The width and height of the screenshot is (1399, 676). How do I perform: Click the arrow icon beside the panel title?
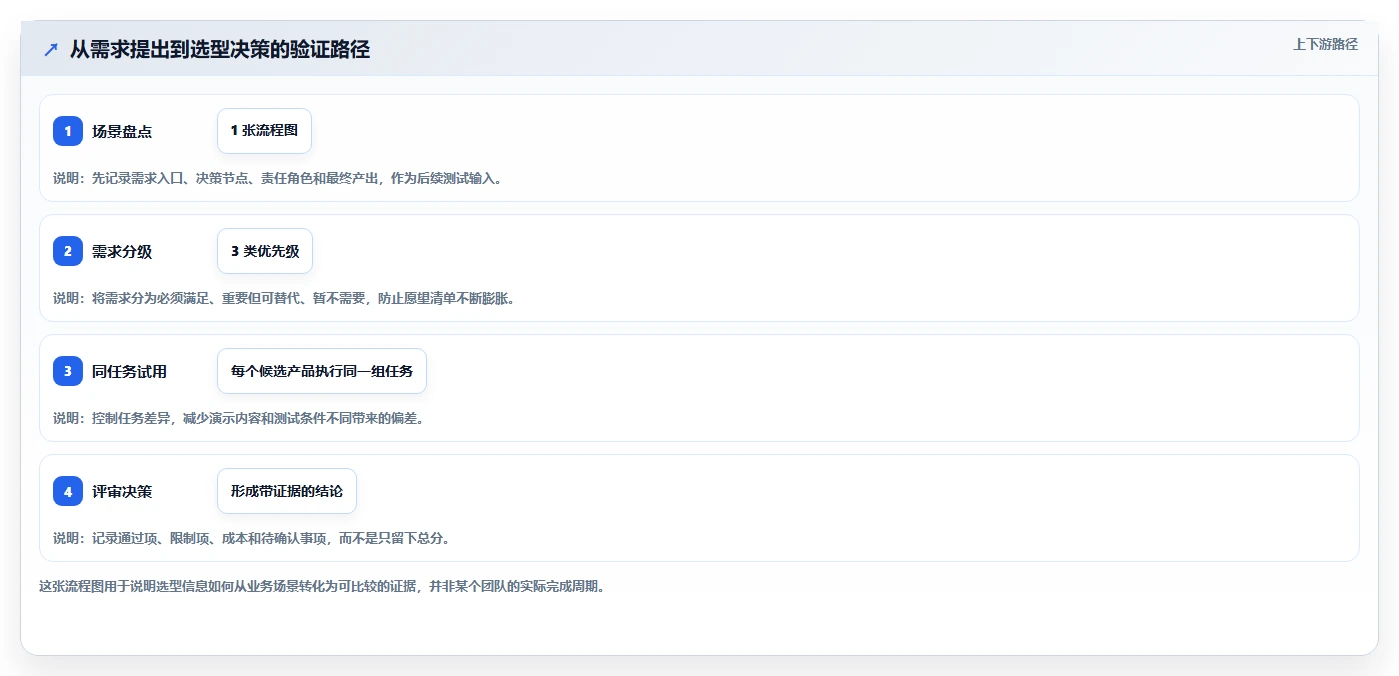[x=51, y=49]
